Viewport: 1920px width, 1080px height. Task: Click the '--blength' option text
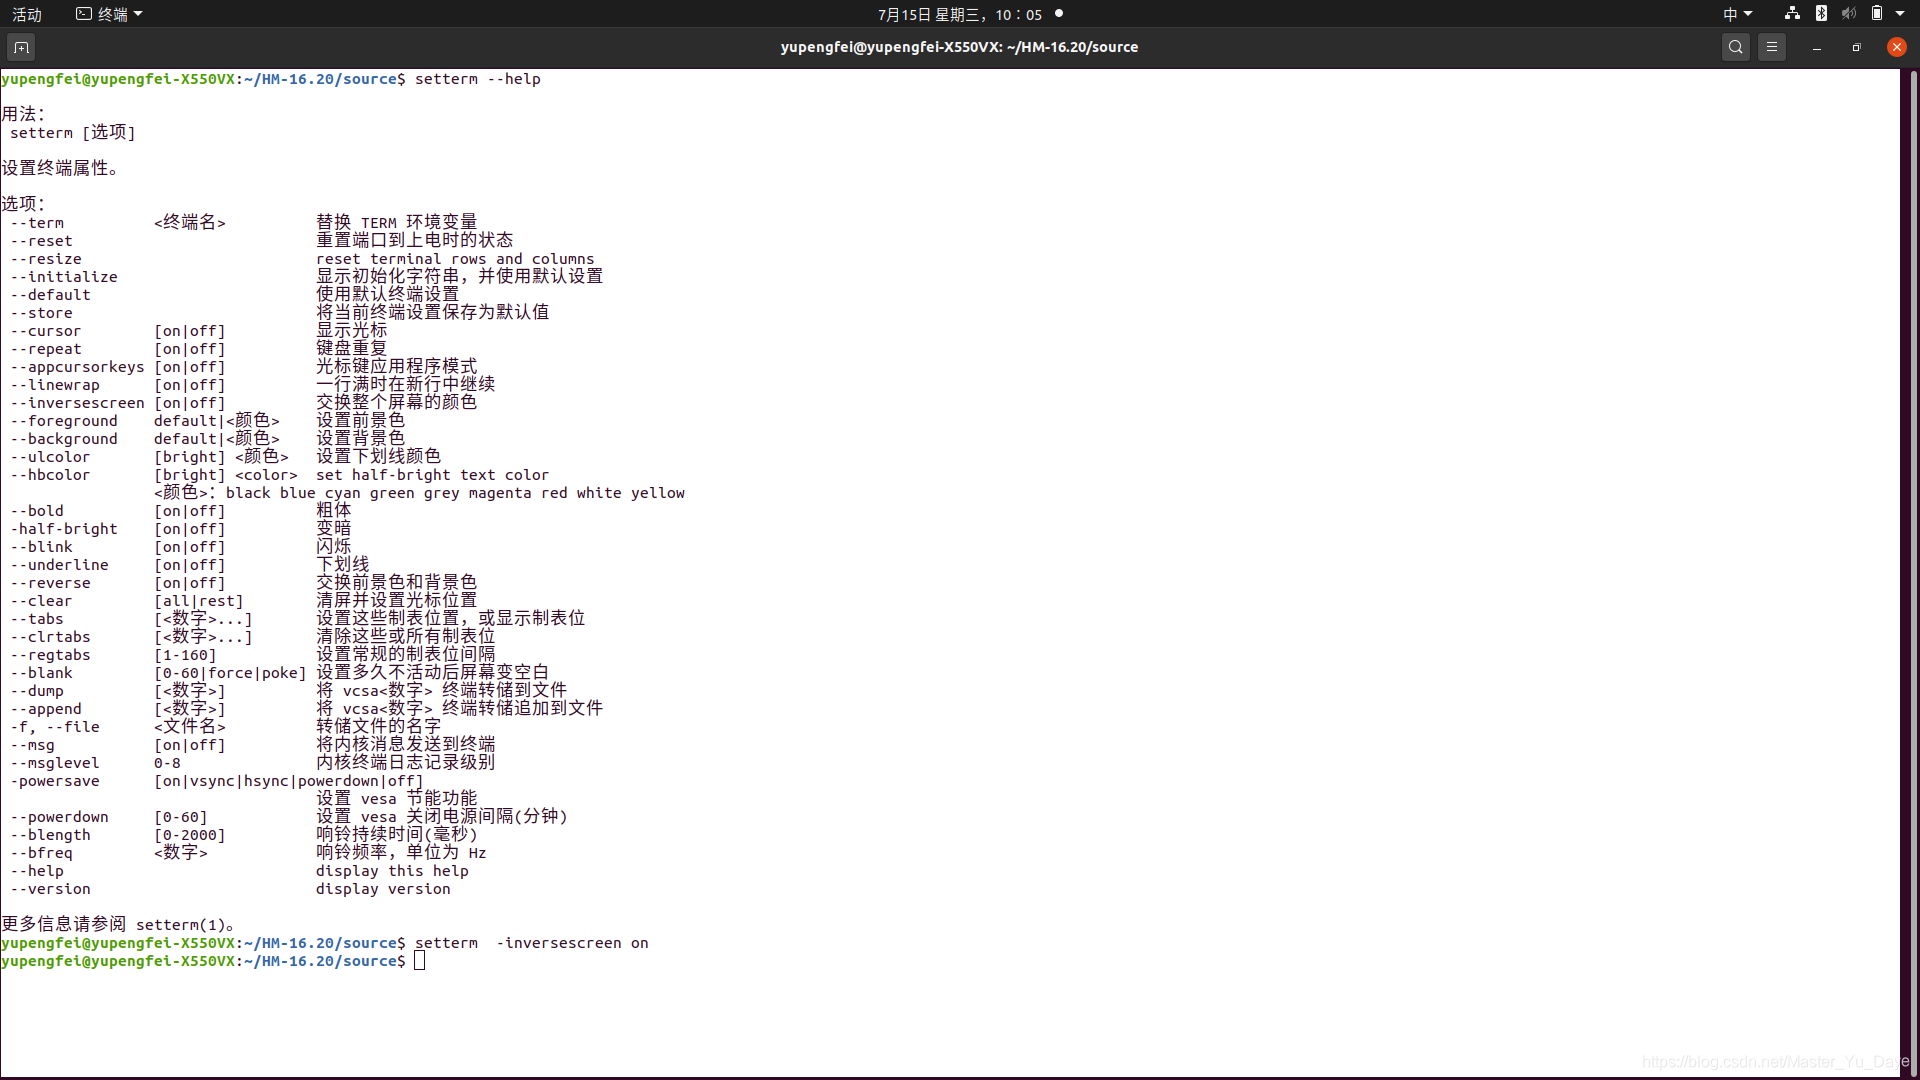(50, 835)
